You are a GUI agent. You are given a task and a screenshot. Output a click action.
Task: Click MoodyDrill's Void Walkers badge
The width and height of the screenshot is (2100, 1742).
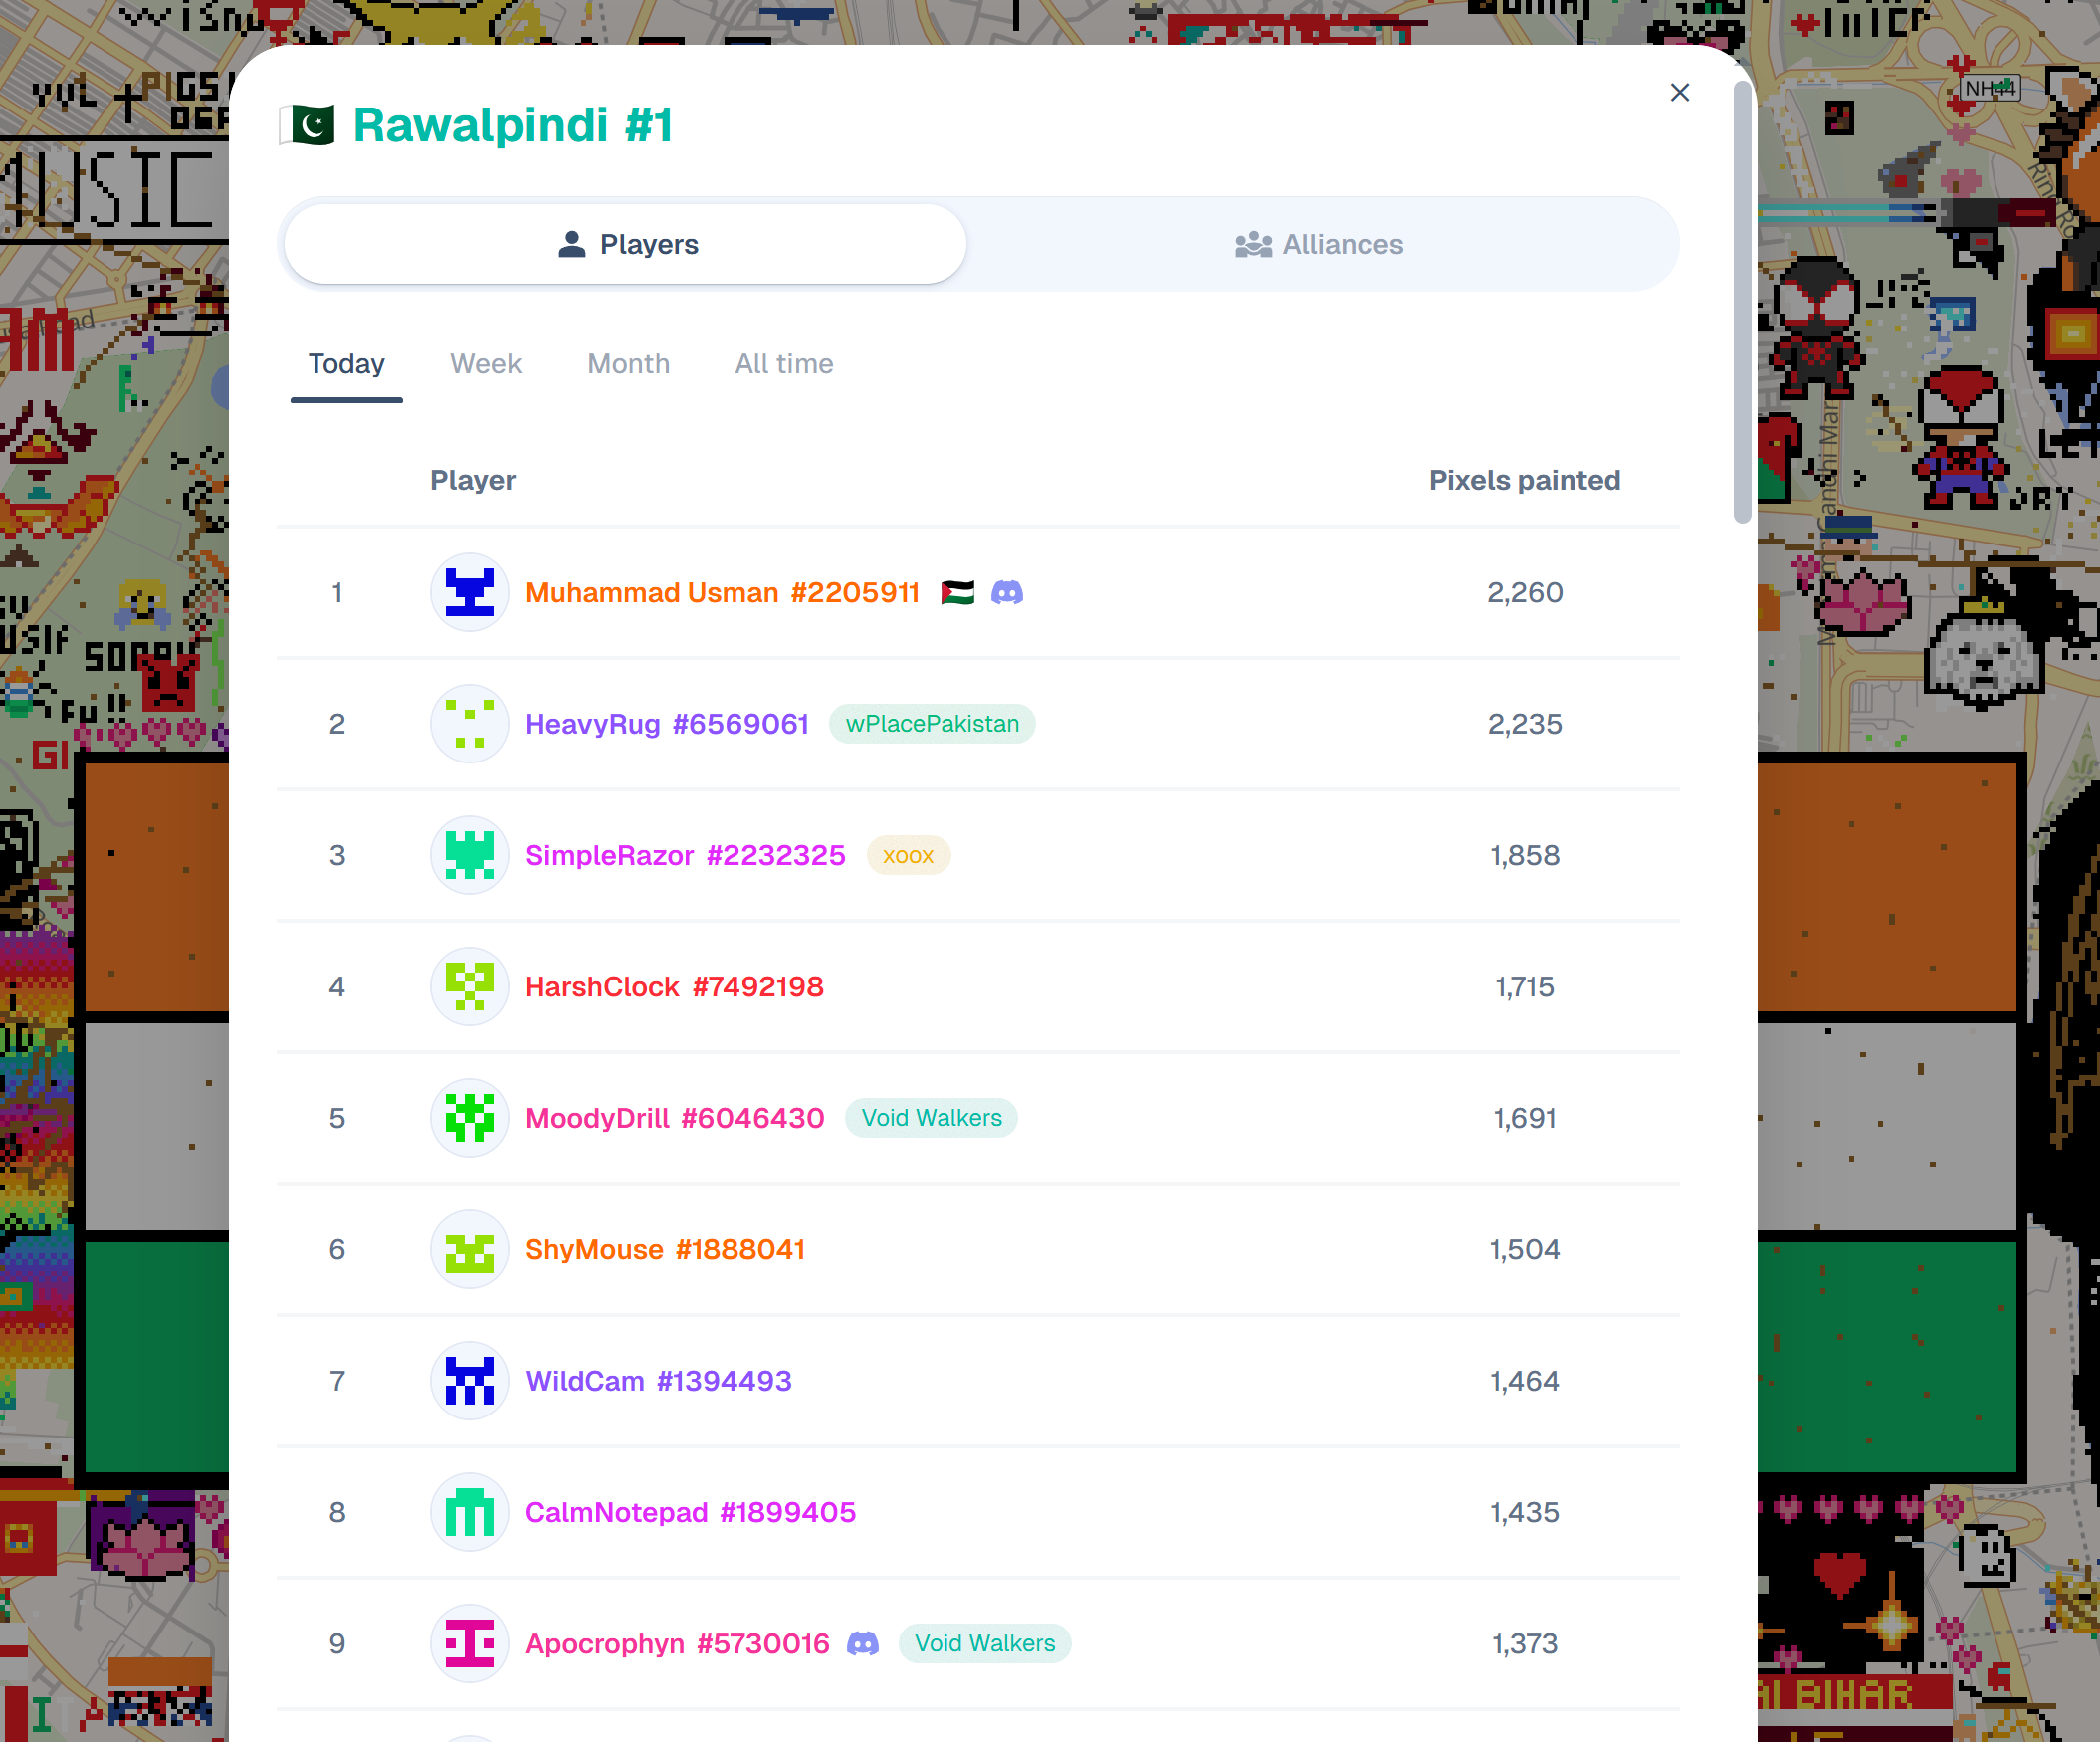(x=931, y=1118)
